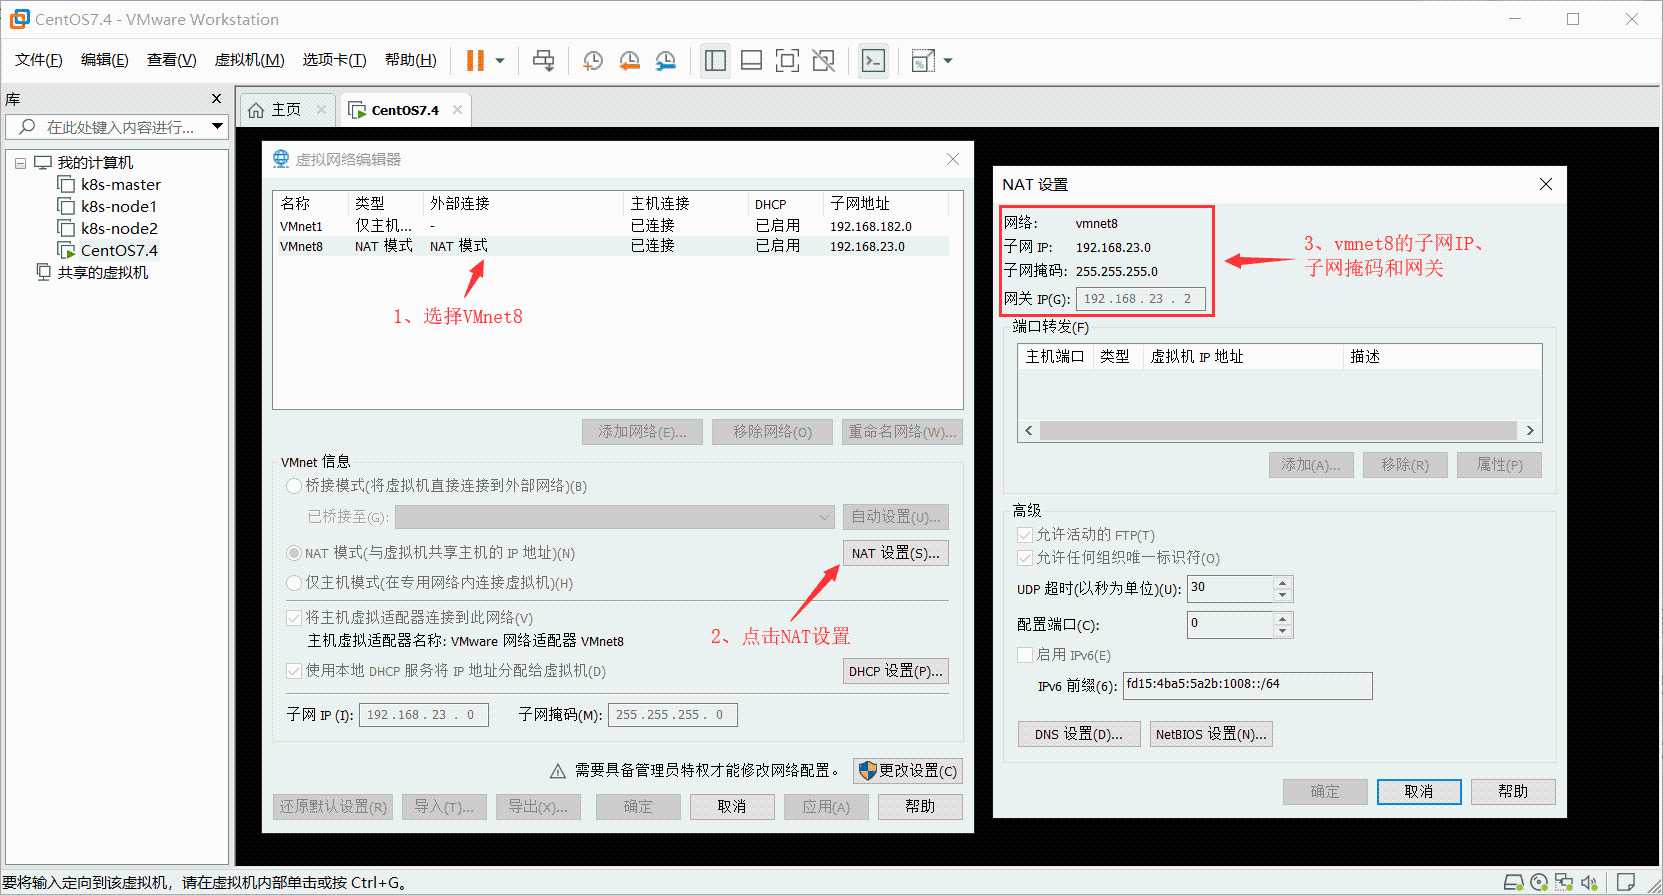The height and width of the screenshot is (895, 1663).
Task: Toggle 允许任何组织唯一标识符 checkbox
Action: 1025,558
